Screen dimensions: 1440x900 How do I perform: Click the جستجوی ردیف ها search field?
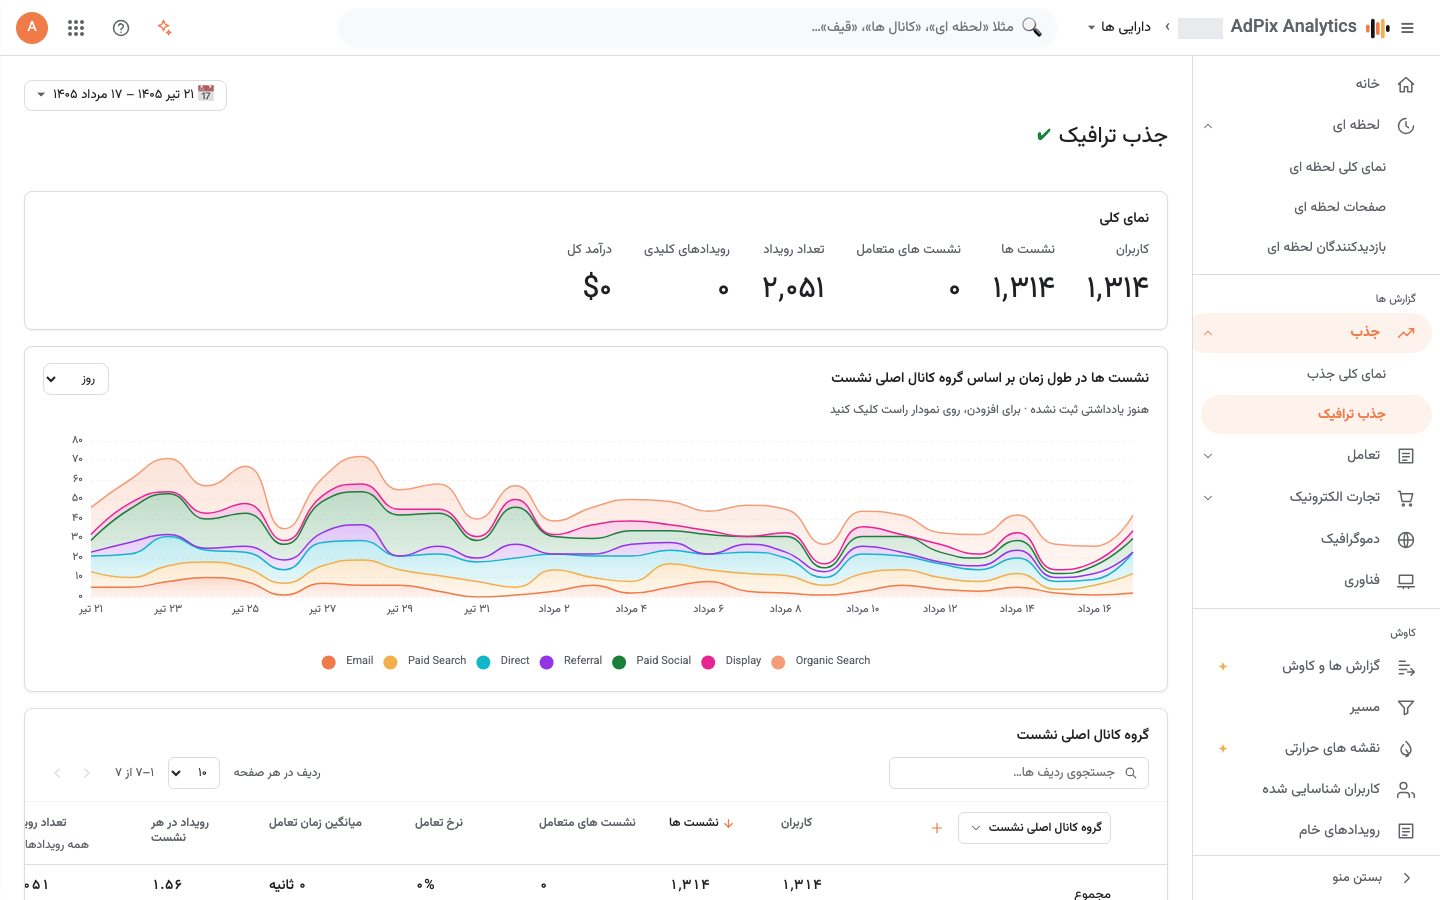(1019, 773)
